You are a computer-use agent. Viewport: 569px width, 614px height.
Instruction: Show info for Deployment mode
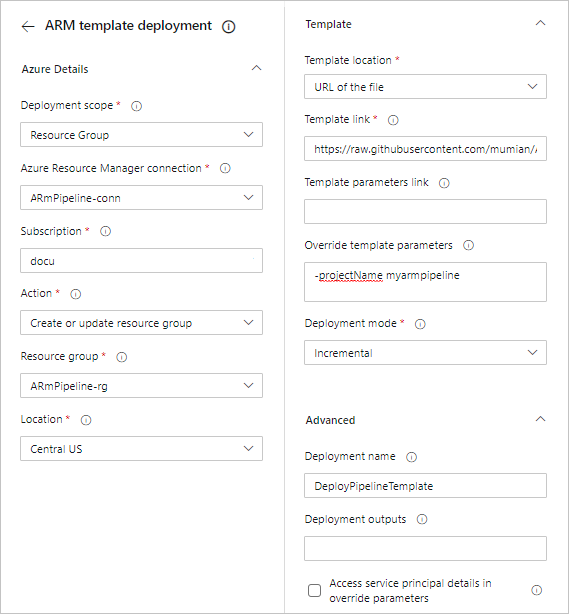click(x=420, y=324)
